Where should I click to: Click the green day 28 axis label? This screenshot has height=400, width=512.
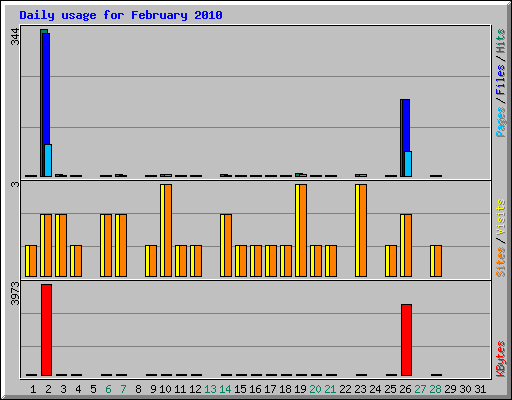(x=435, y=389)
